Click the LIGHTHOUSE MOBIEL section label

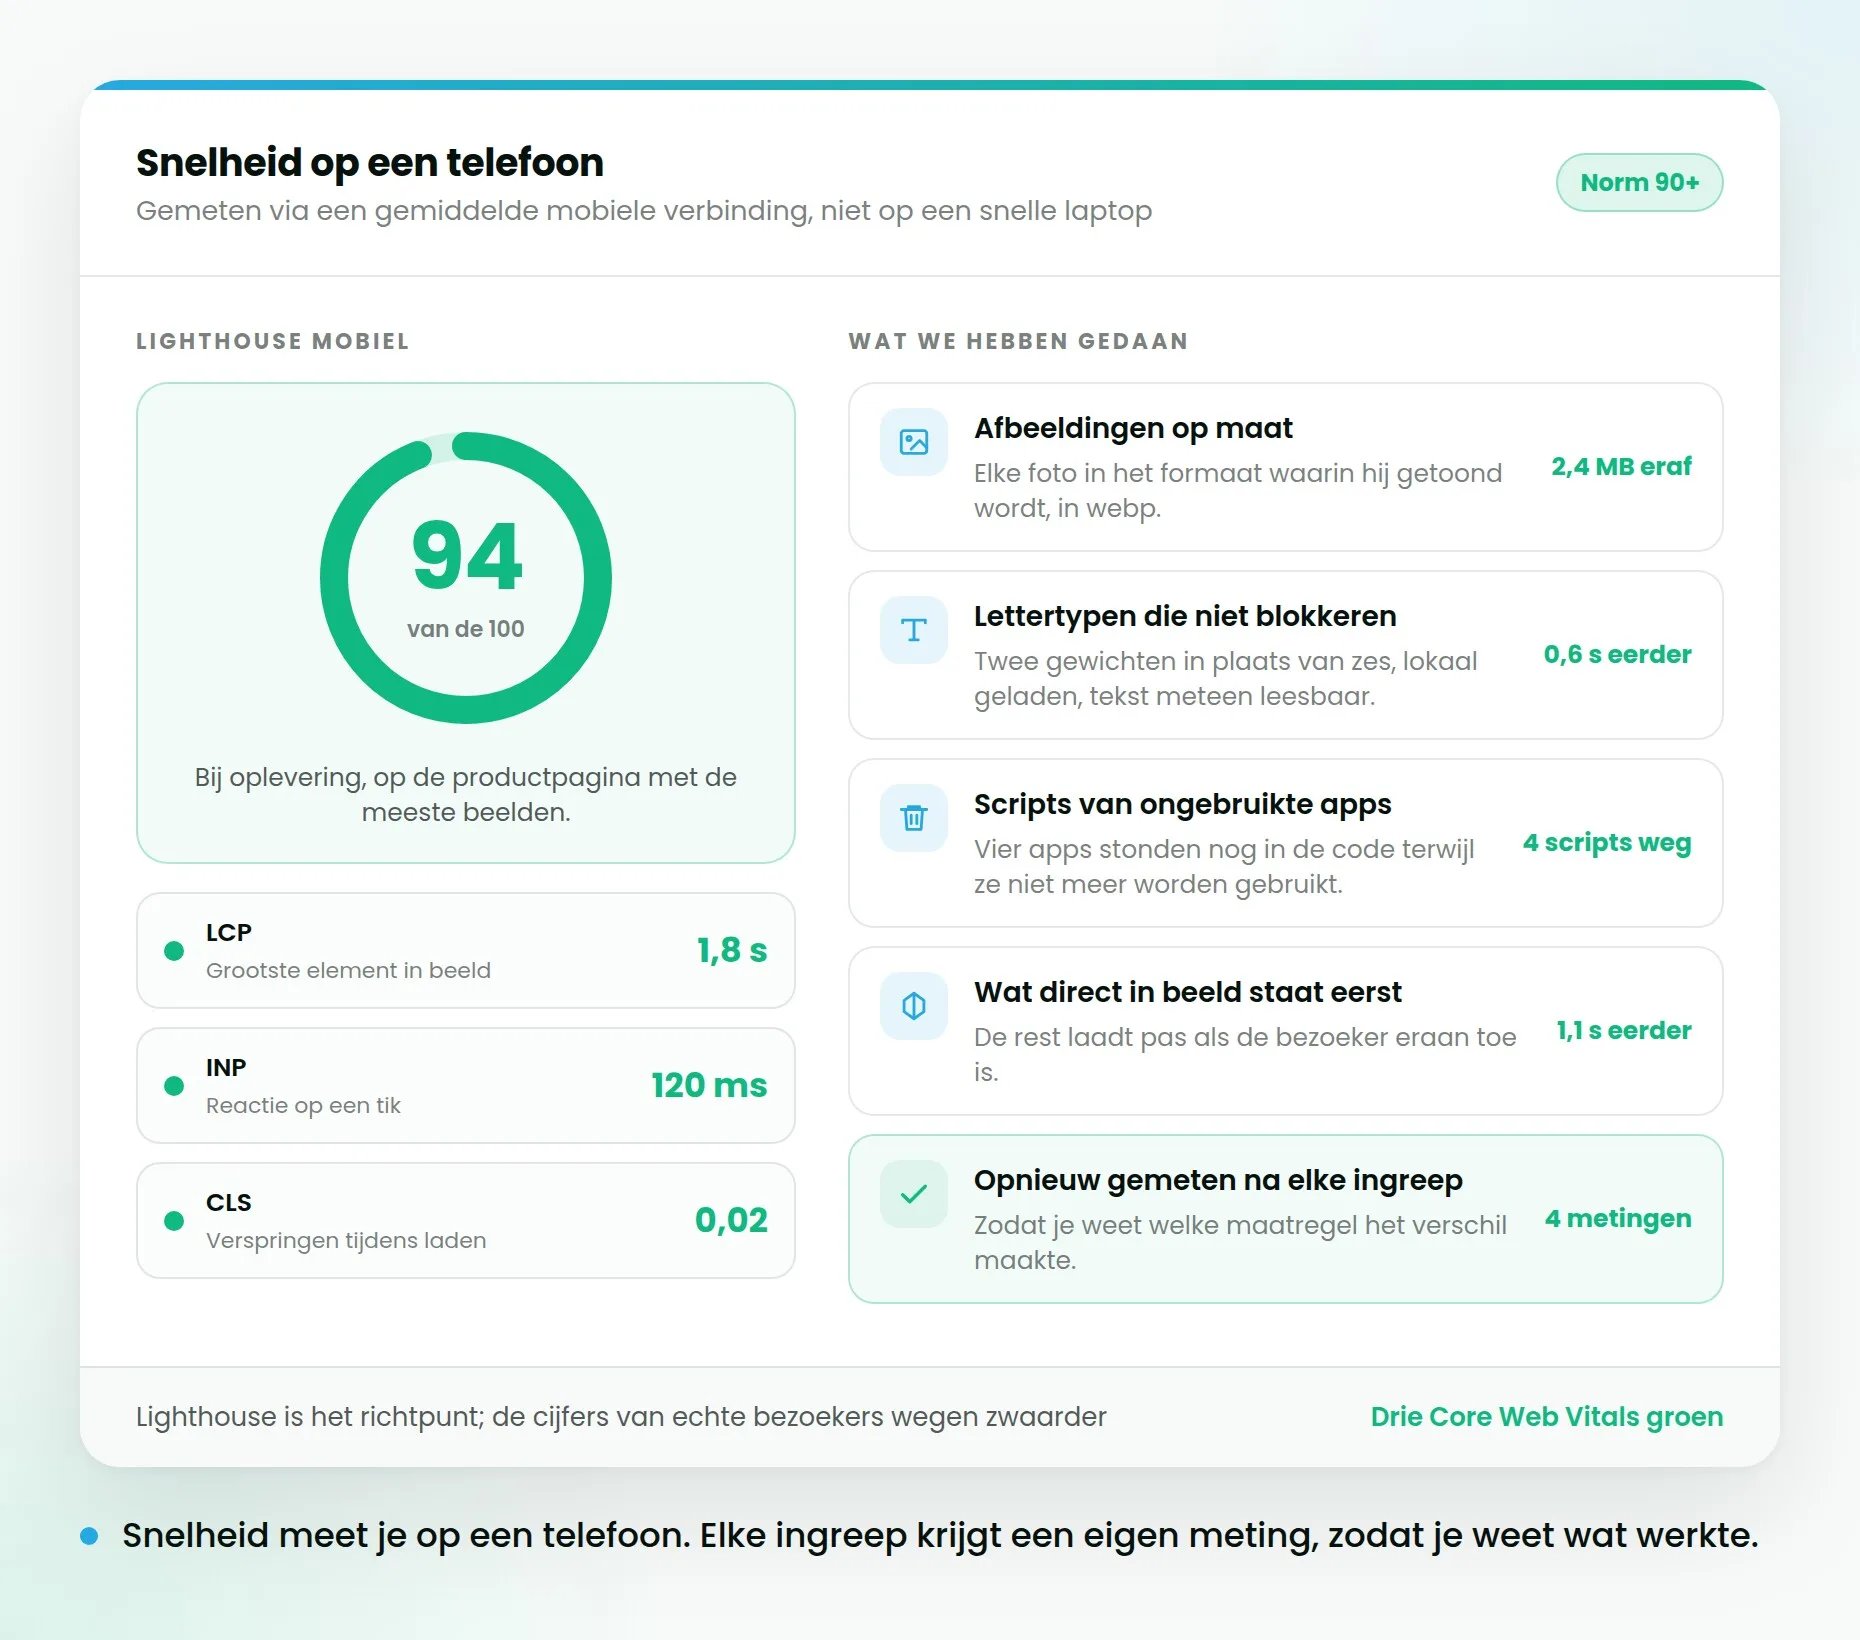pos(273,341)
